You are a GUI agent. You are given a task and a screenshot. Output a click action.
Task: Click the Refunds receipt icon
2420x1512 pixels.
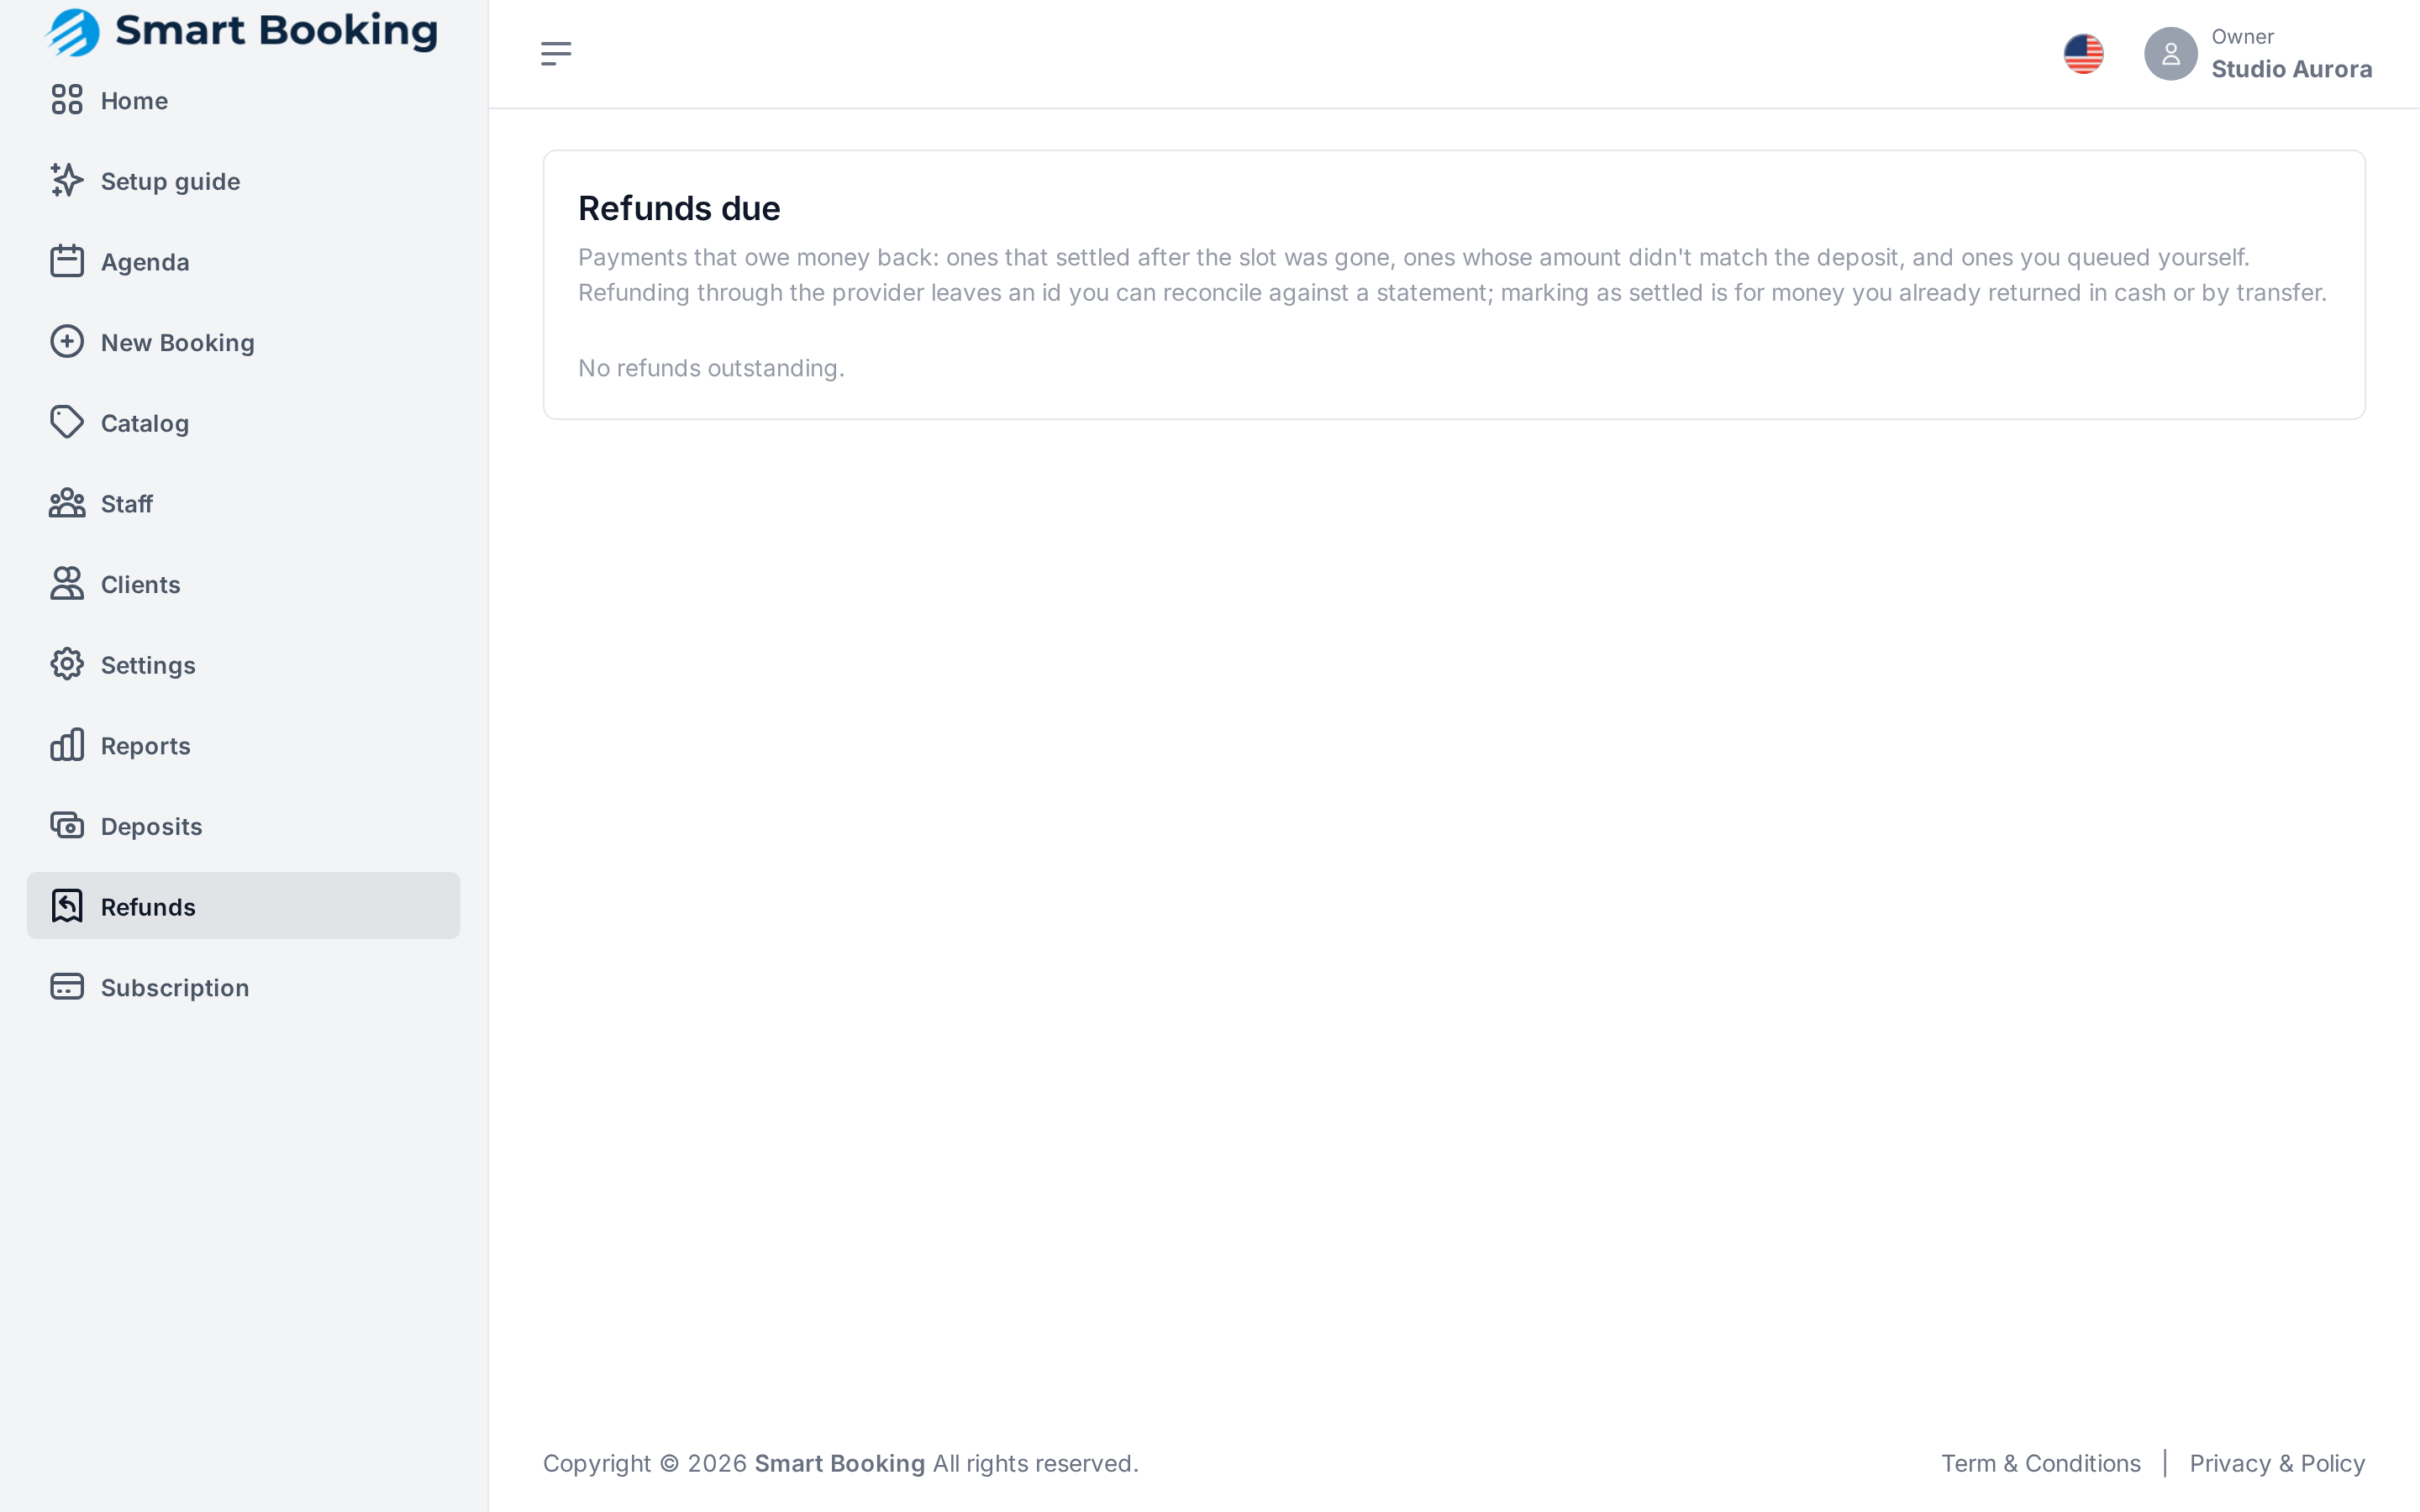pos(67,906)
